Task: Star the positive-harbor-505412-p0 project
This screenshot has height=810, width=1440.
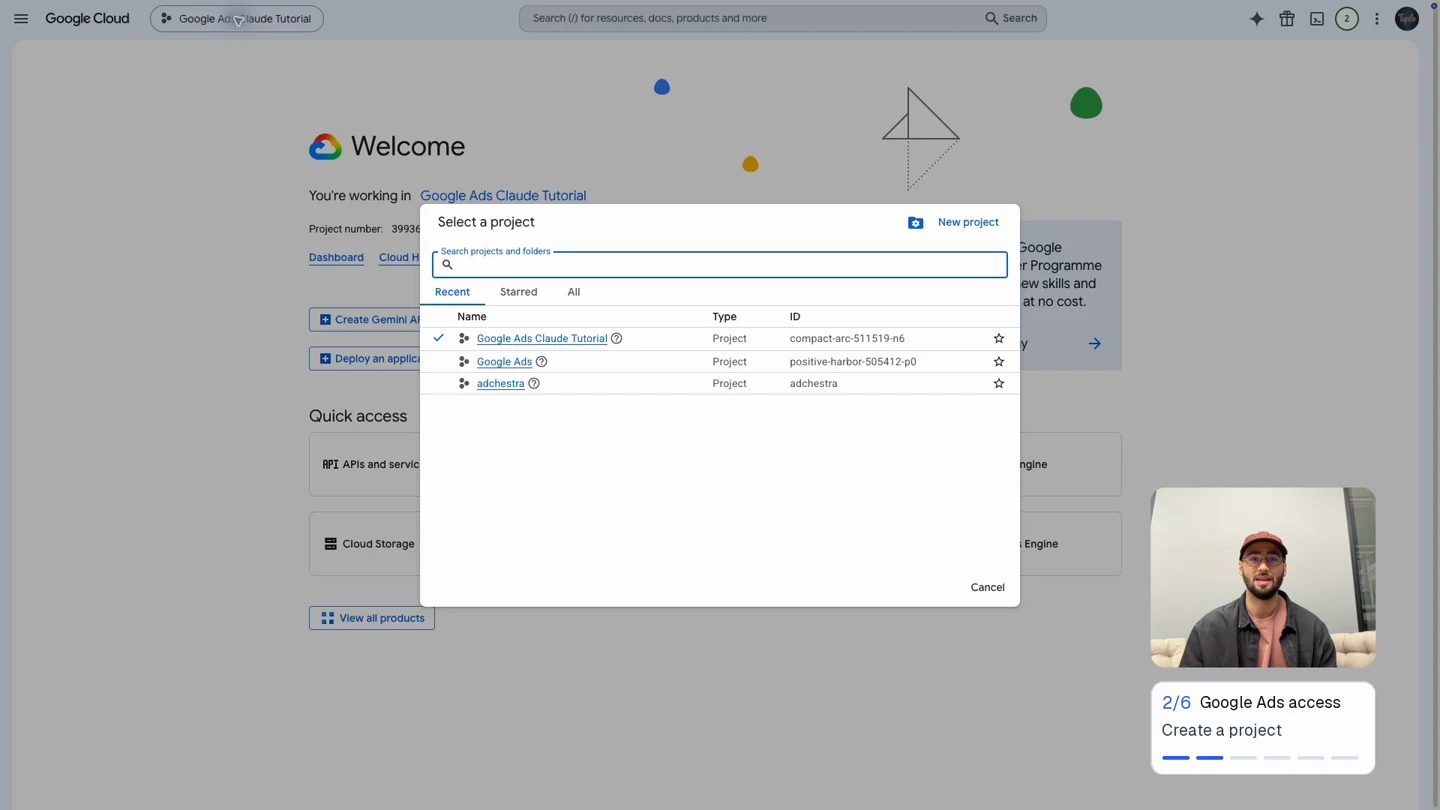Action: pos(998,361)
